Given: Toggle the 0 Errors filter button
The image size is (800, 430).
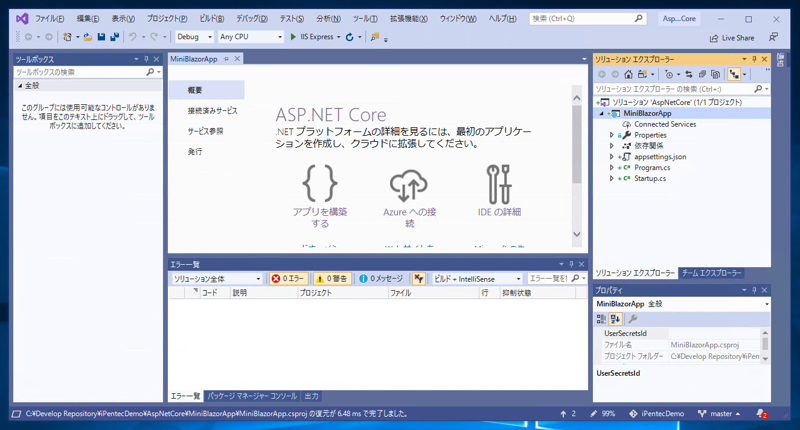Looking at the screenshot, I should 288,279.
